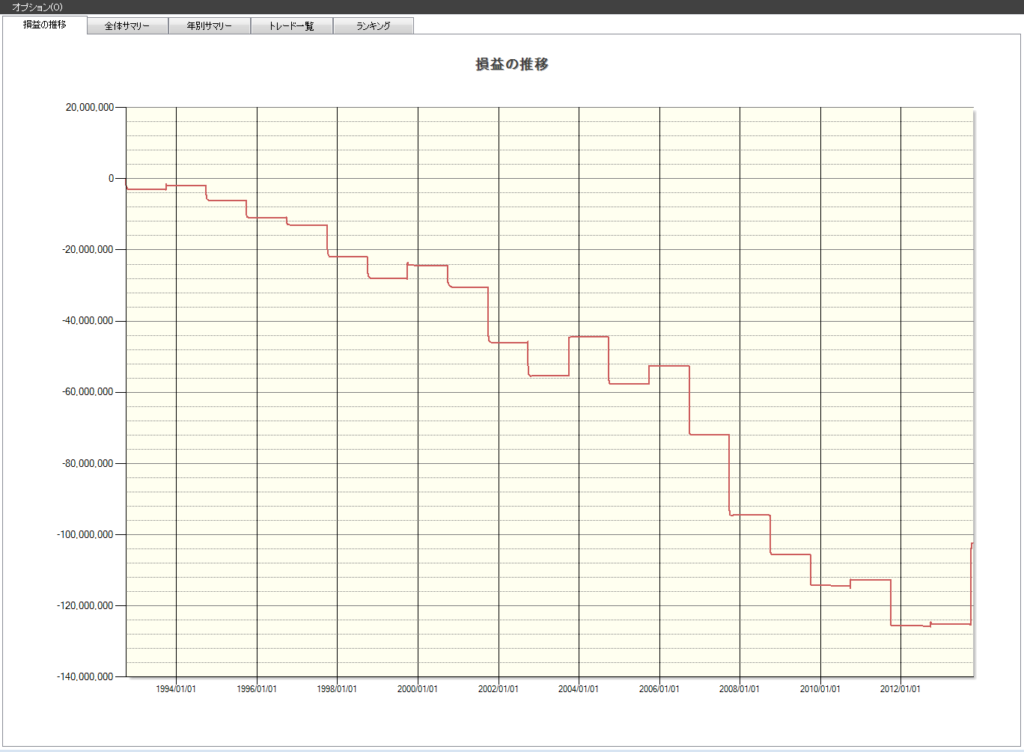Click the 2004/01/01 x-axis label

(x=578, y=689)
